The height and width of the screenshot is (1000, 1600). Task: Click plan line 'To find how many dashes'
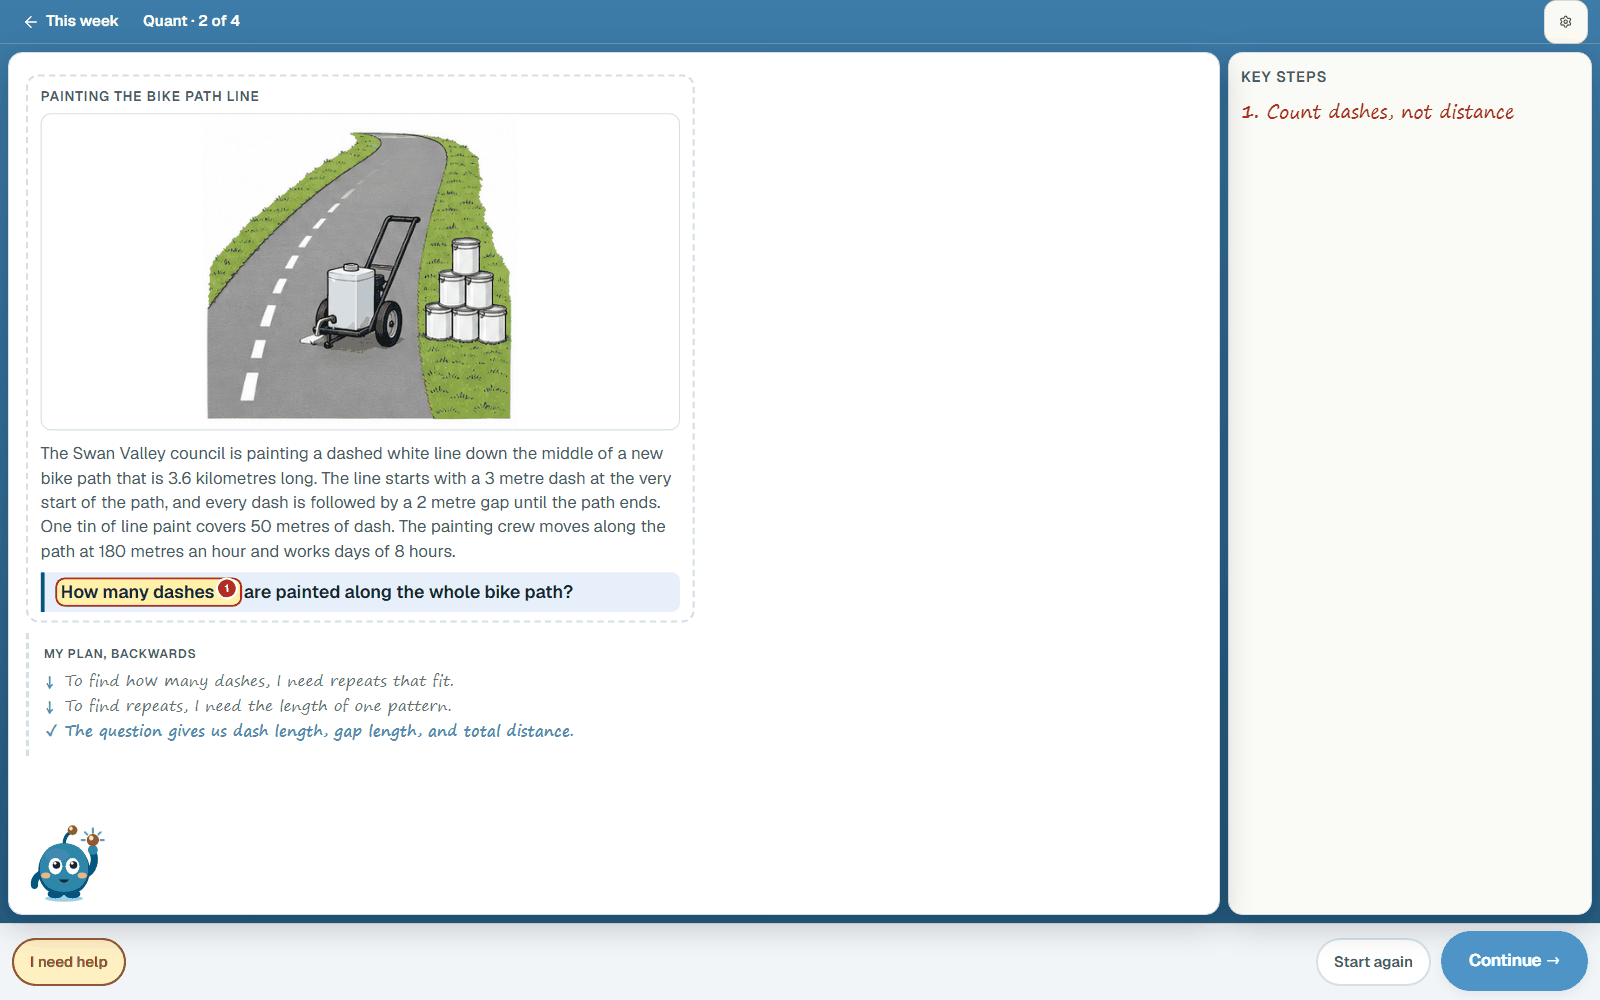pos(259,681)
